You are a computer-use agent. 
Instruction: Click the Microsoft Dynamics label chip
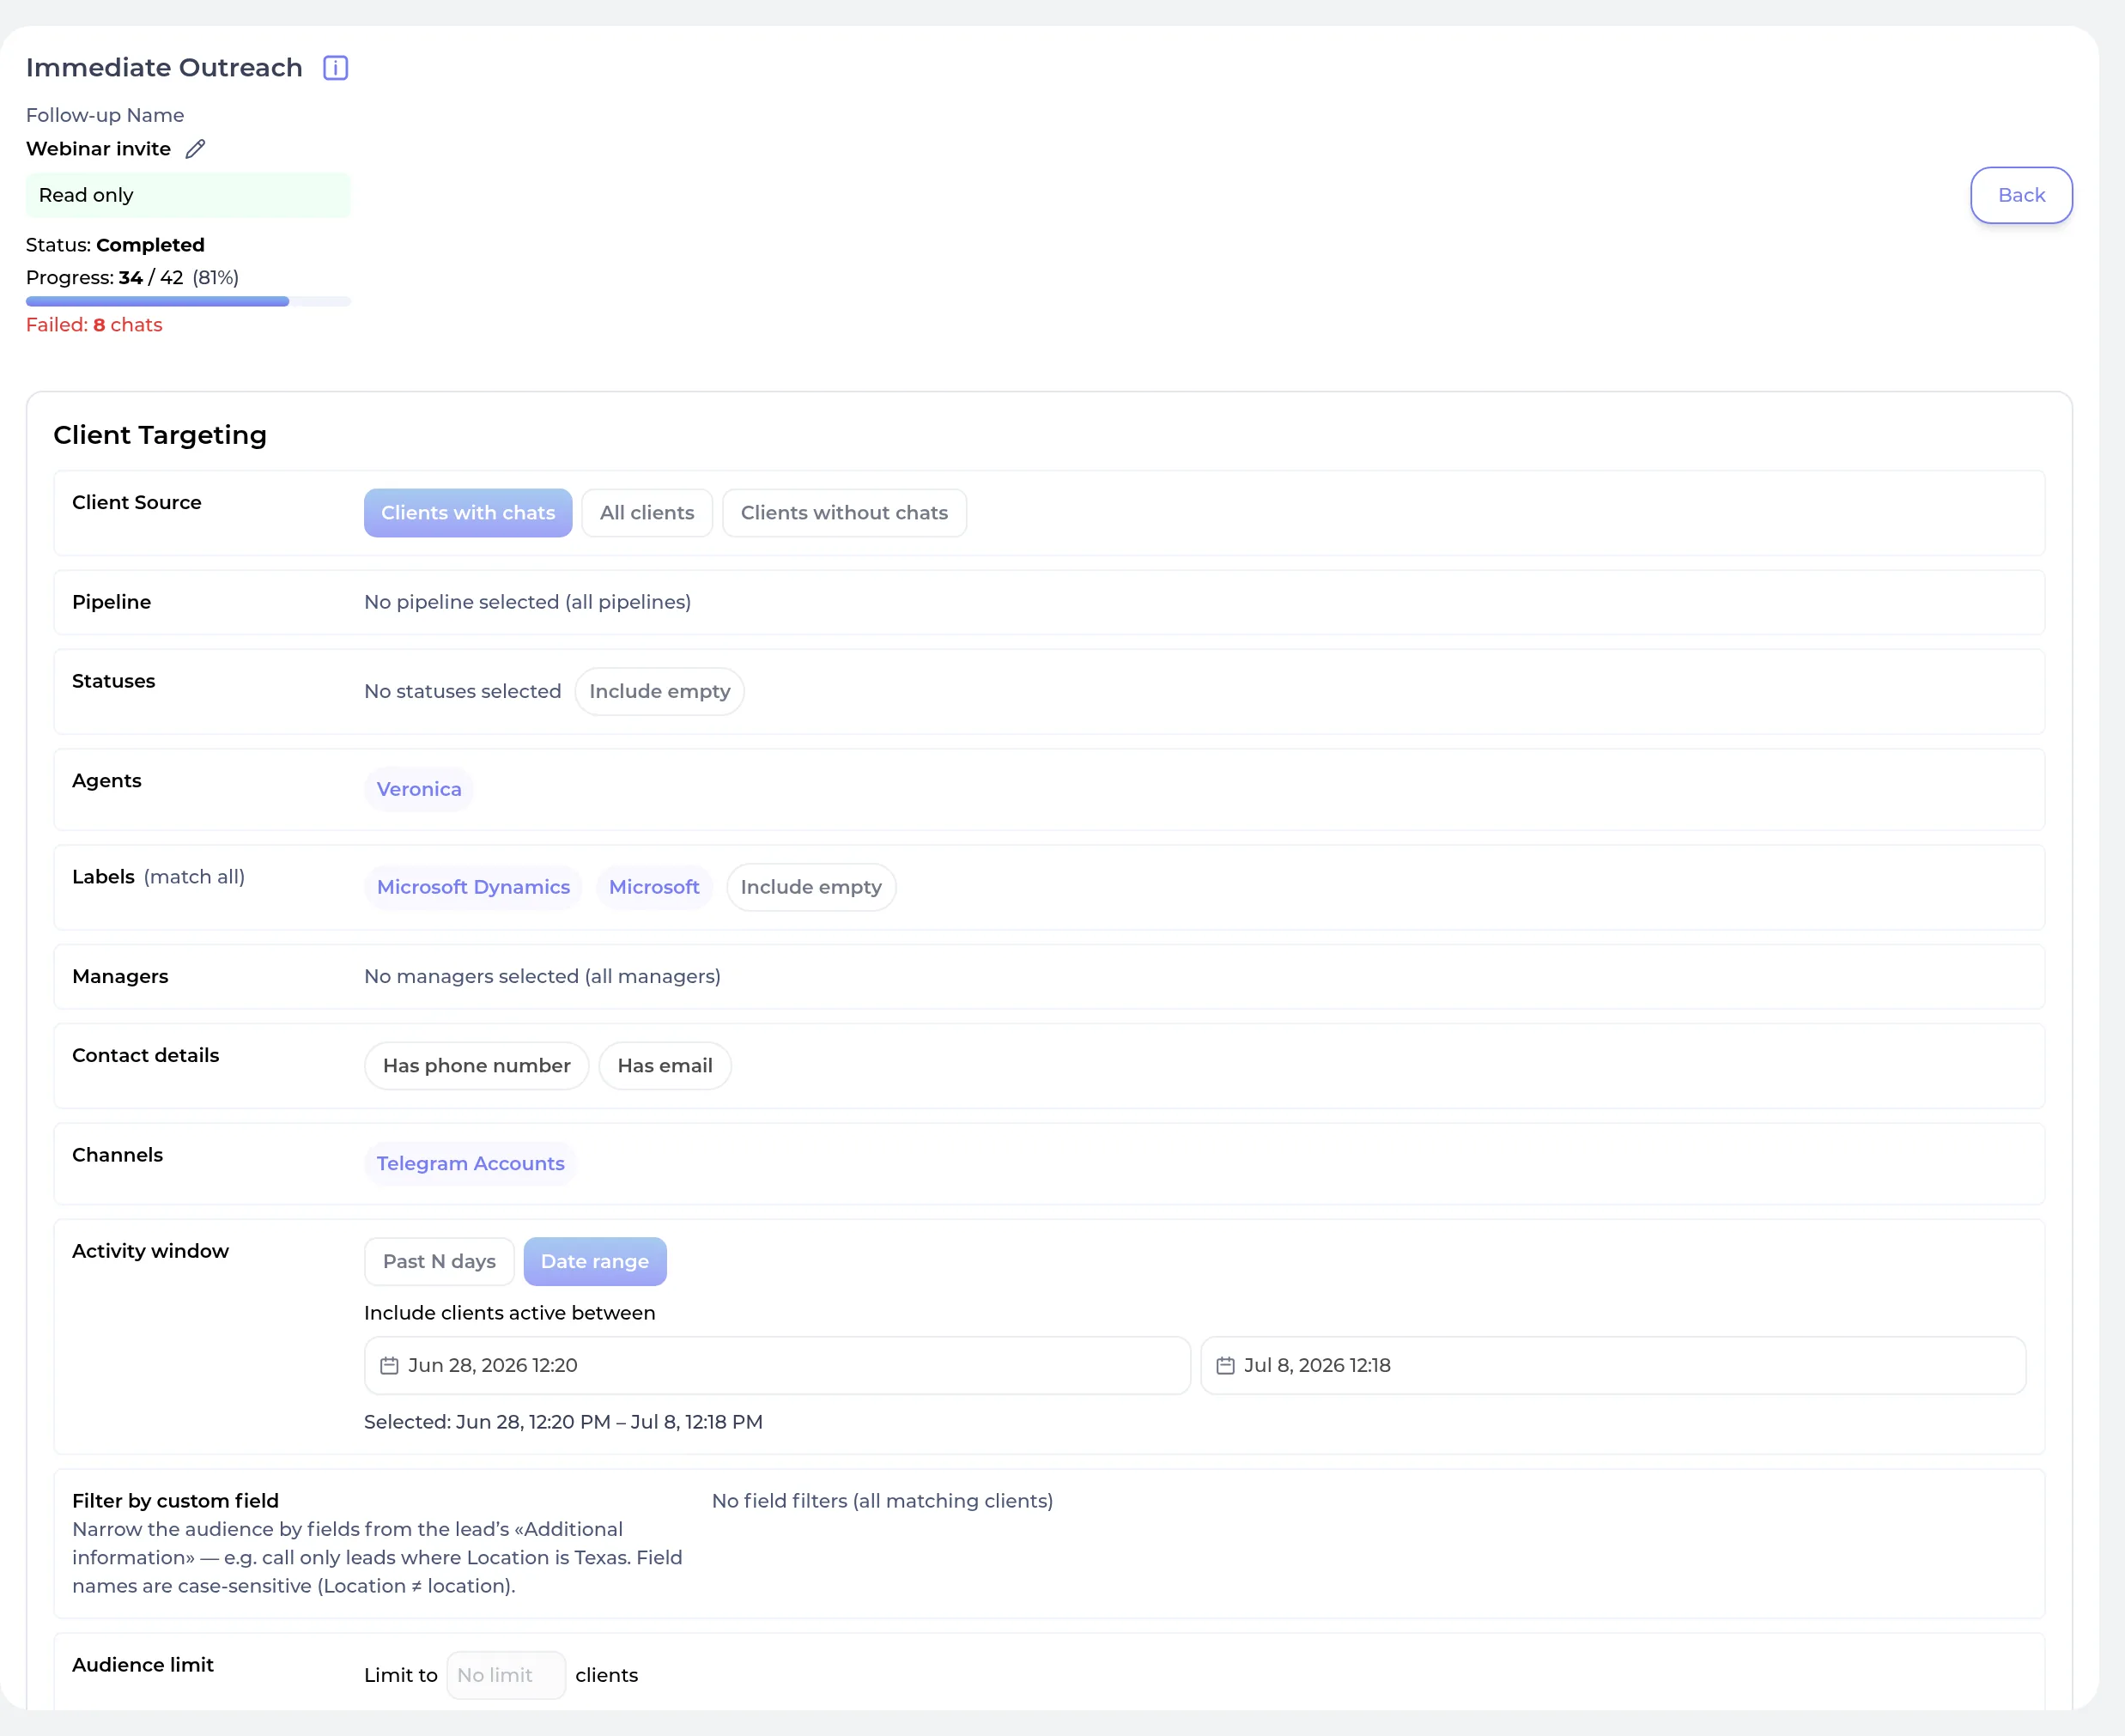[x=473, y=888]
